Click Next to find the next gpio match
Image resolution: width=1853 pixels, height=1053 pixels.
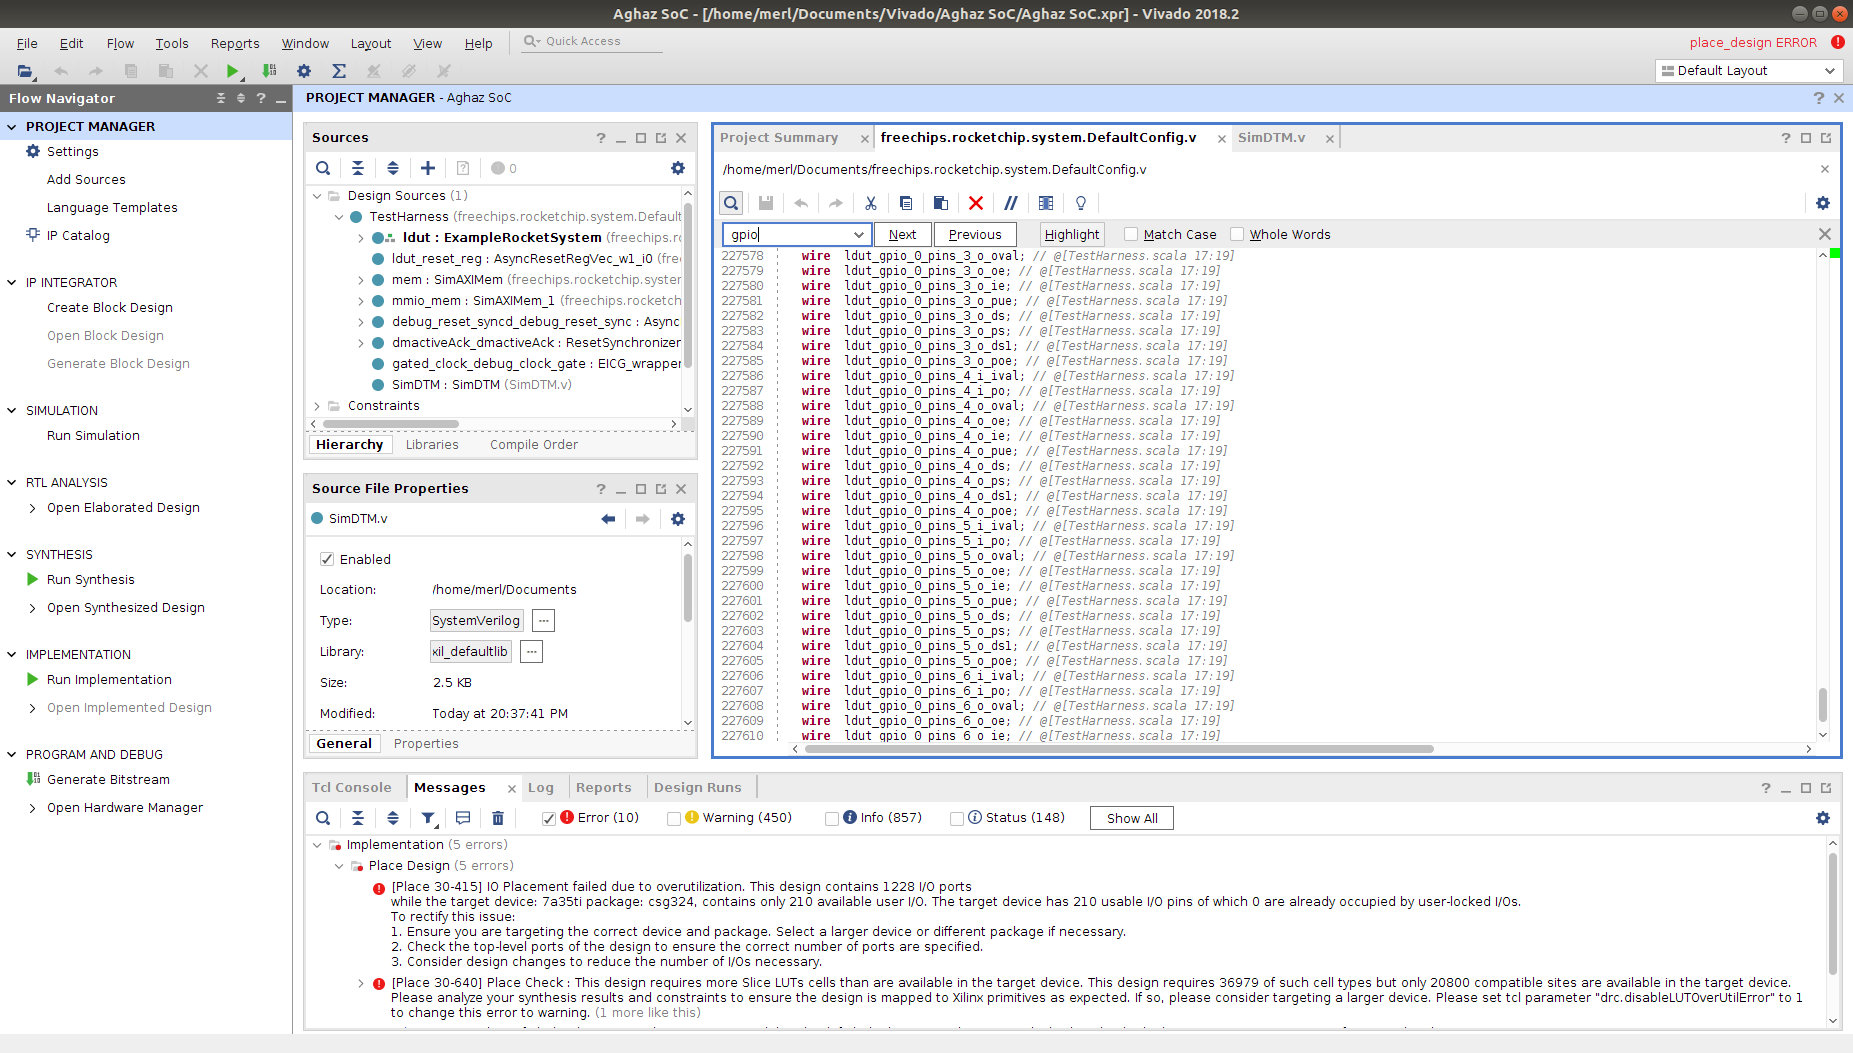[902, 234]
